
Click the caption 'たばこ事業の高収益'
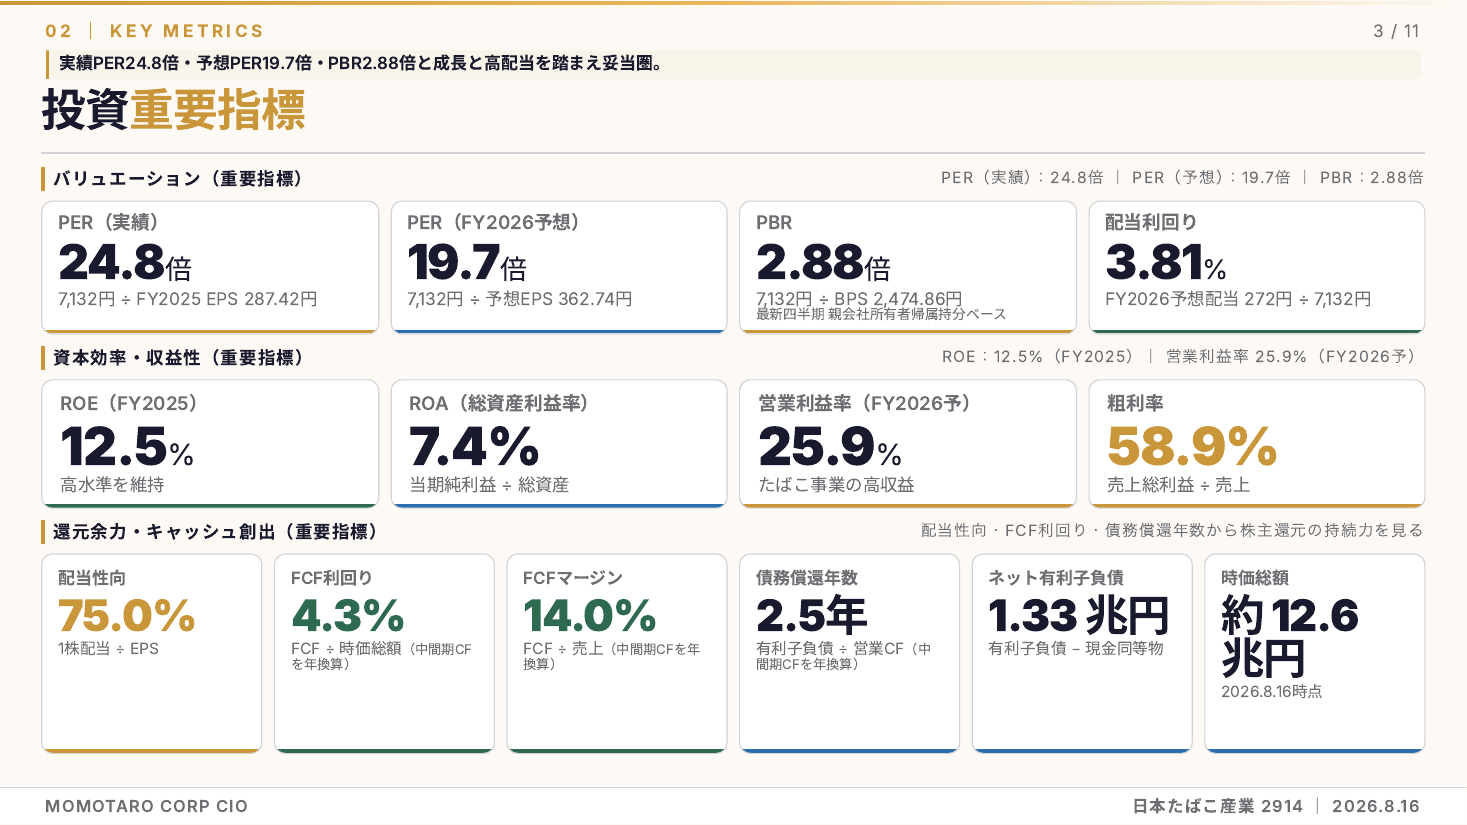(x=836, y=485)
